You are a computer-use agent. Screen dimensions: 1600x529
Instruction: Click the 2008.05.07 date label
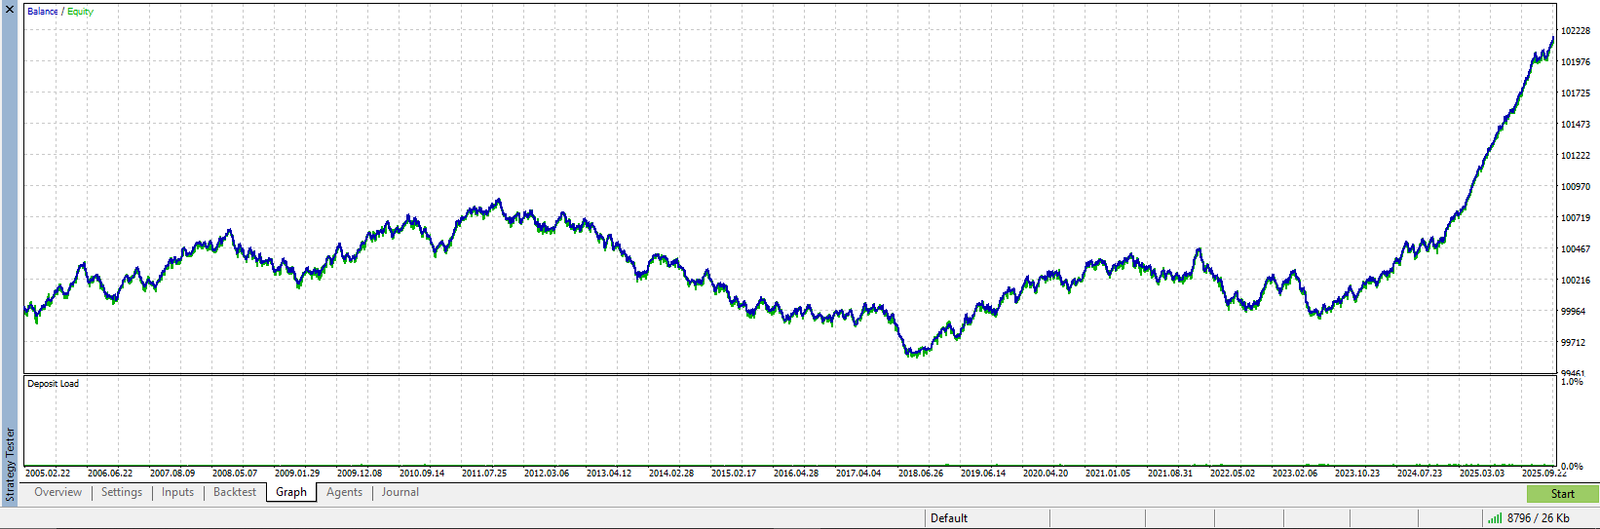pos(235,474)
